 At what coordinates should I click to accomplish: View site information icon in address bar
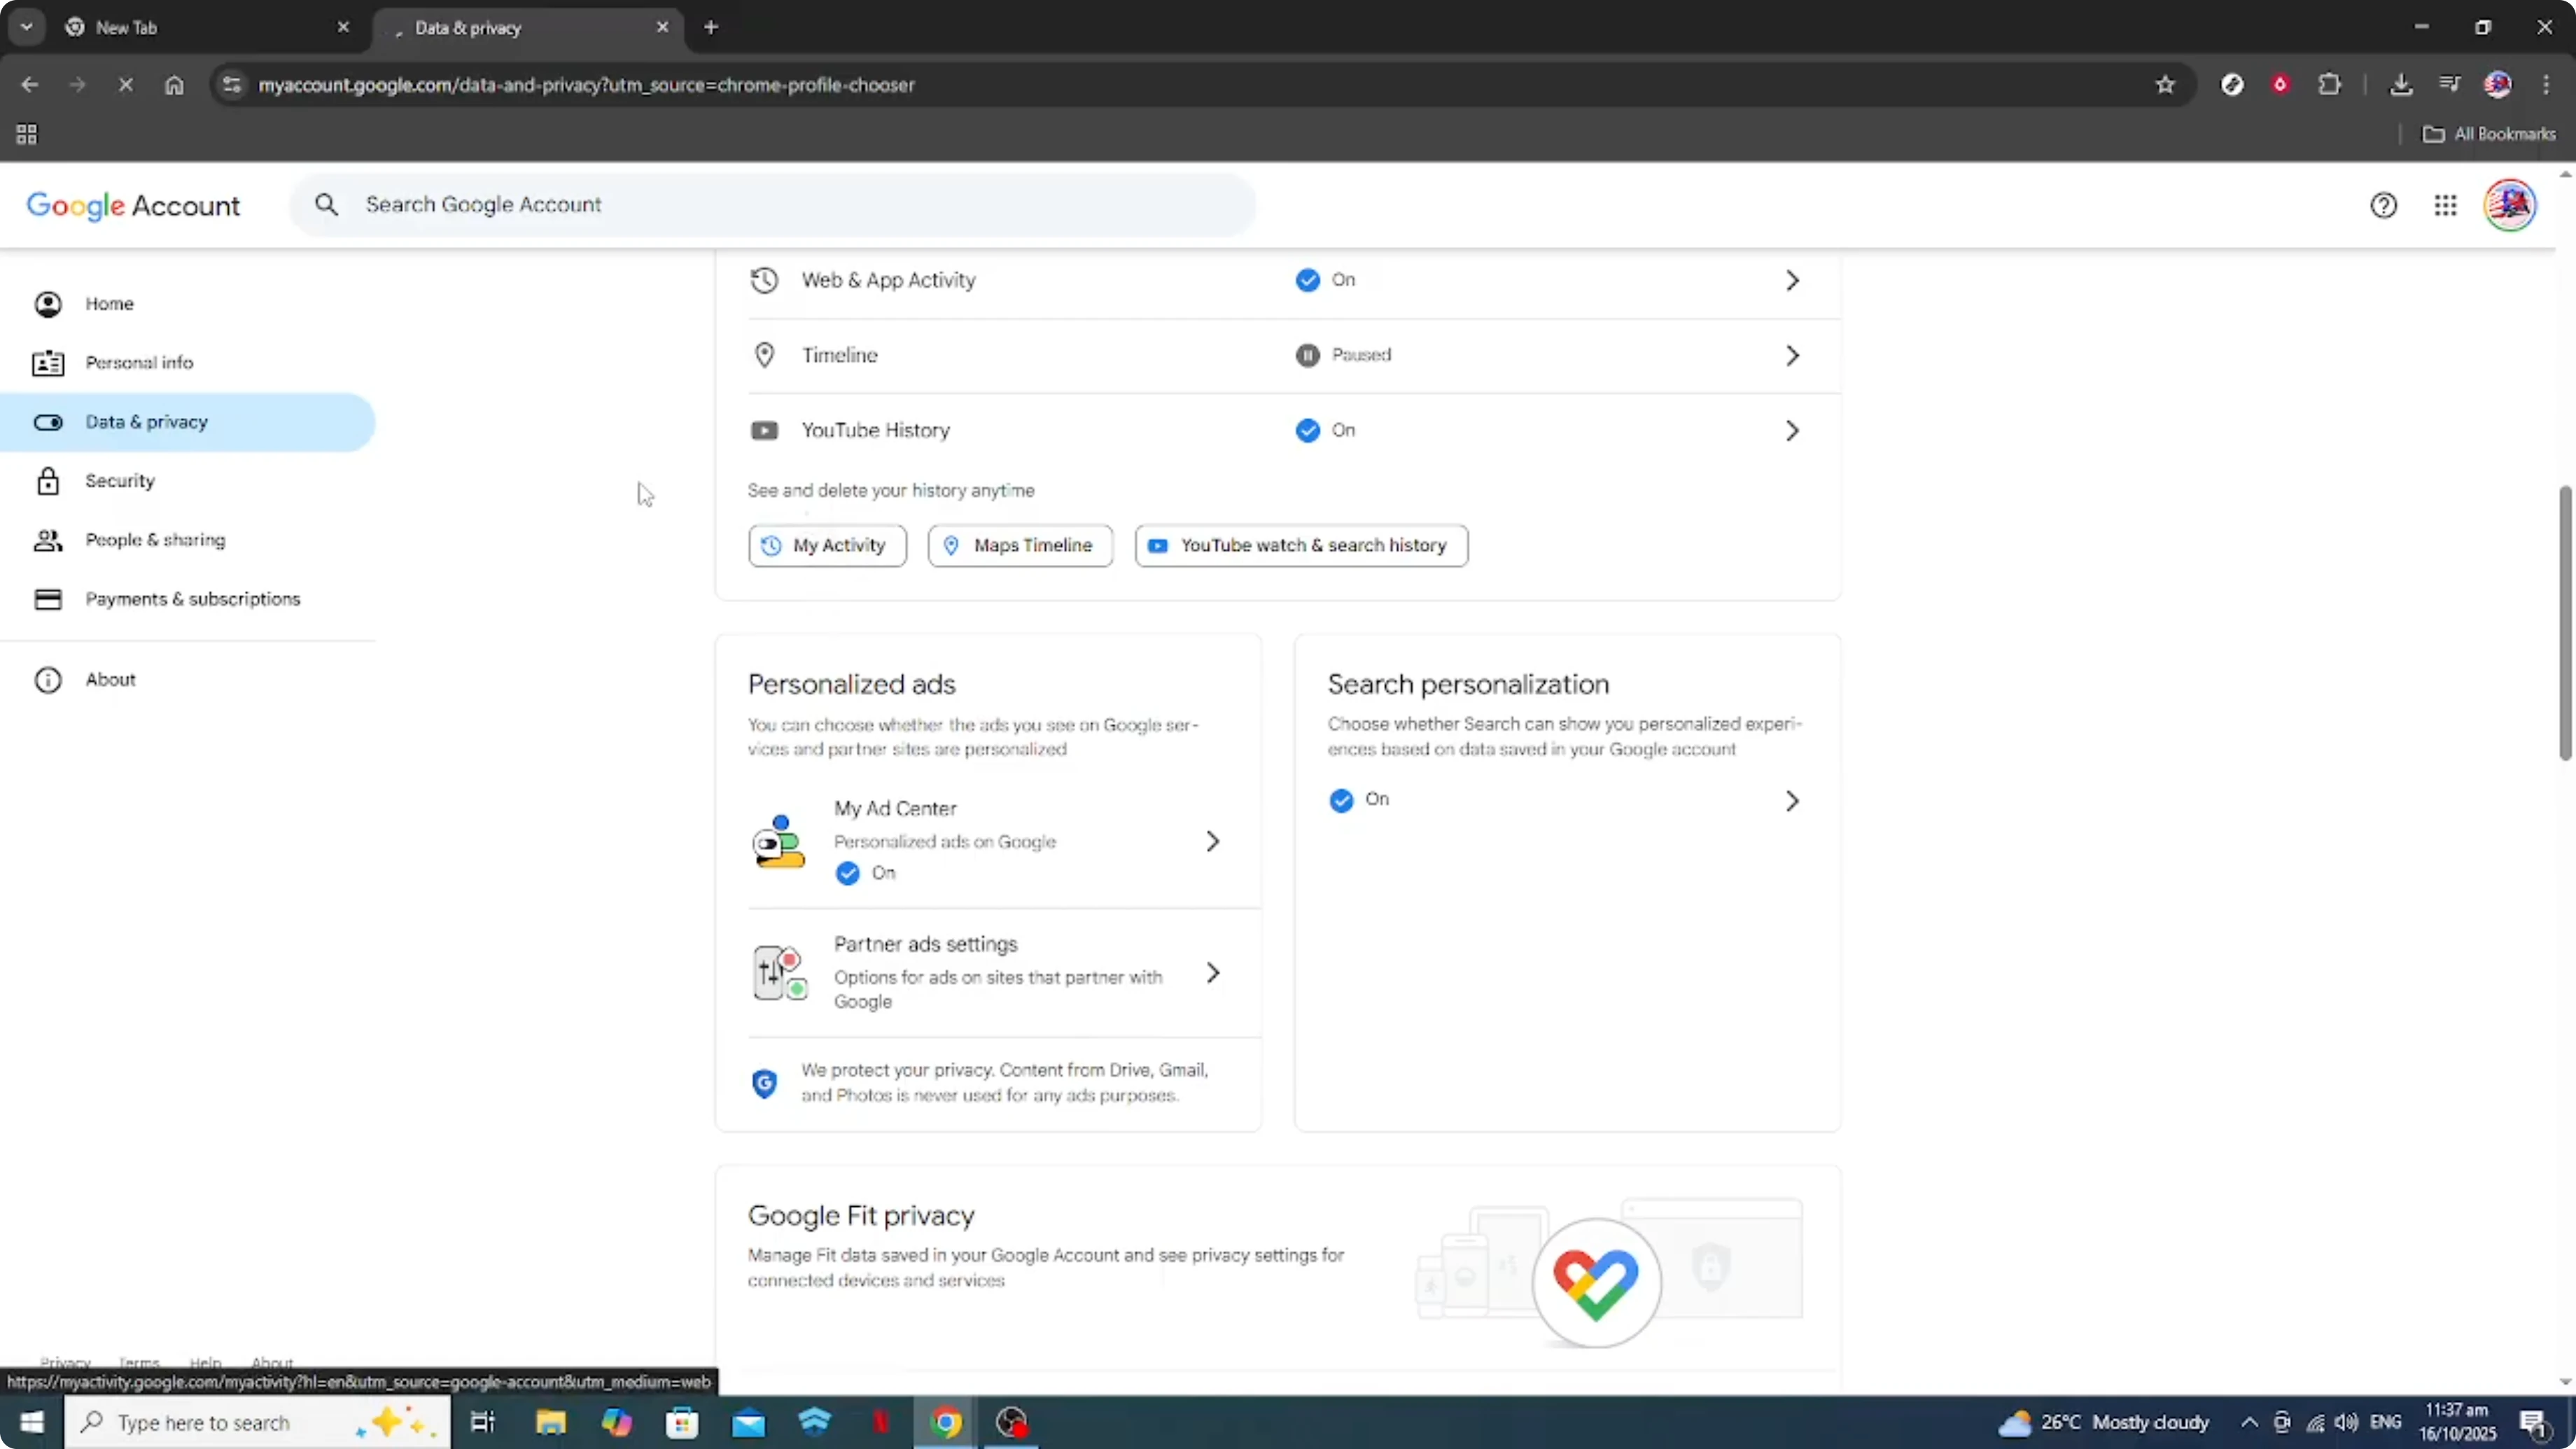pos(232,85)
